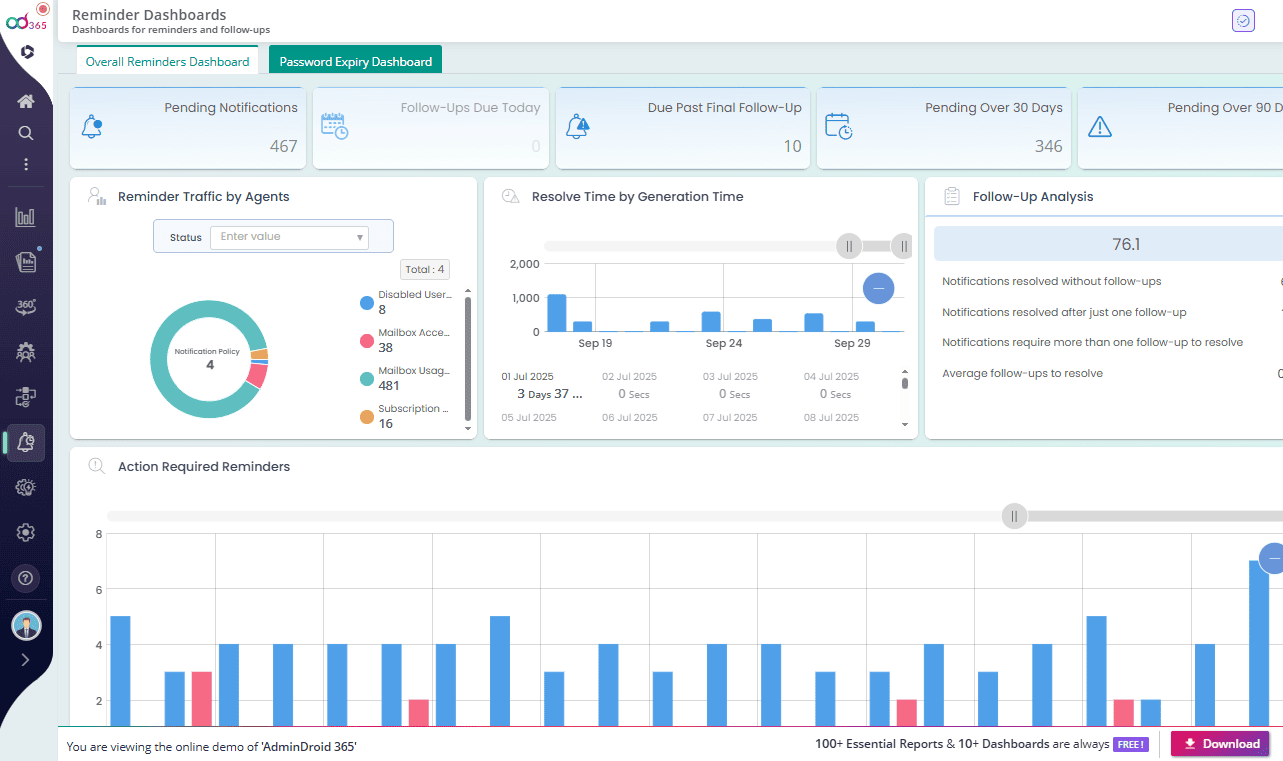Click the FREE! badge near the bottom
The height and width of the screenshot is (761, 1283).
pyautogui.click(x=1131, y=743)
